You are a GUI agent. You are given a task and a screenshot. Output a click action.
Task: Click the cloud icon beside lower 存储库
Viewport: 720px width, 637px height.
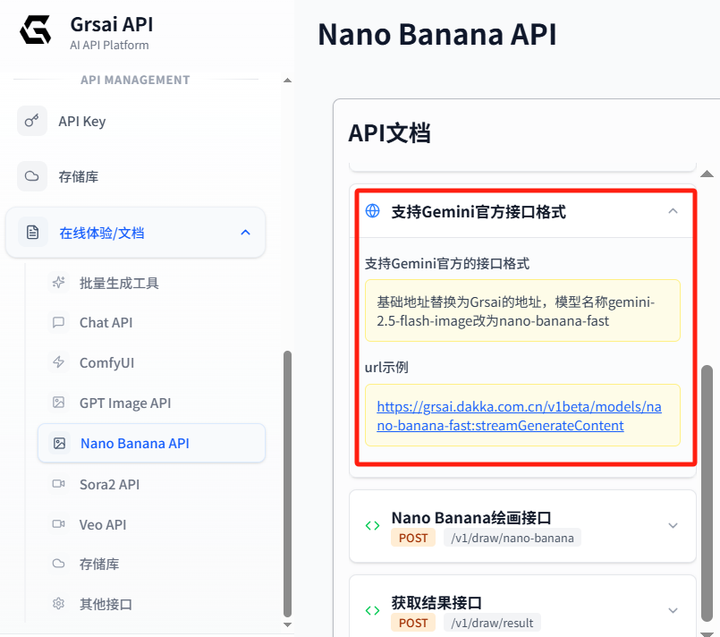coord(58,564)
